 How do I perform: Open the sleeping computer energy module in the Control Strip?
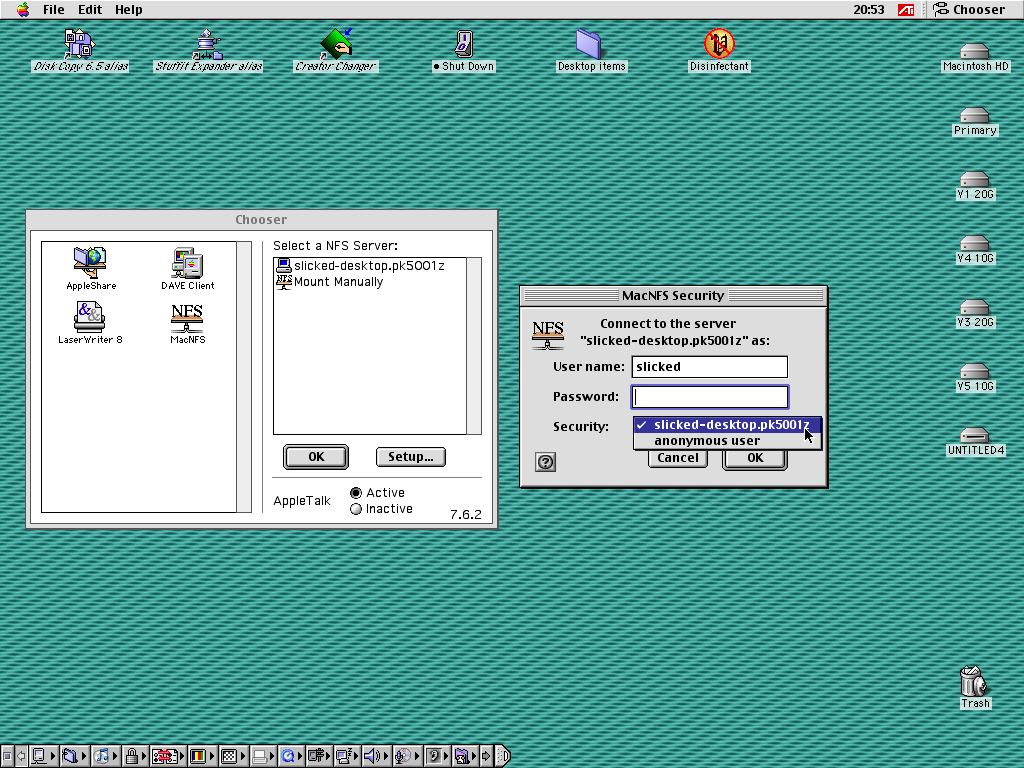[x=347, y=756]
